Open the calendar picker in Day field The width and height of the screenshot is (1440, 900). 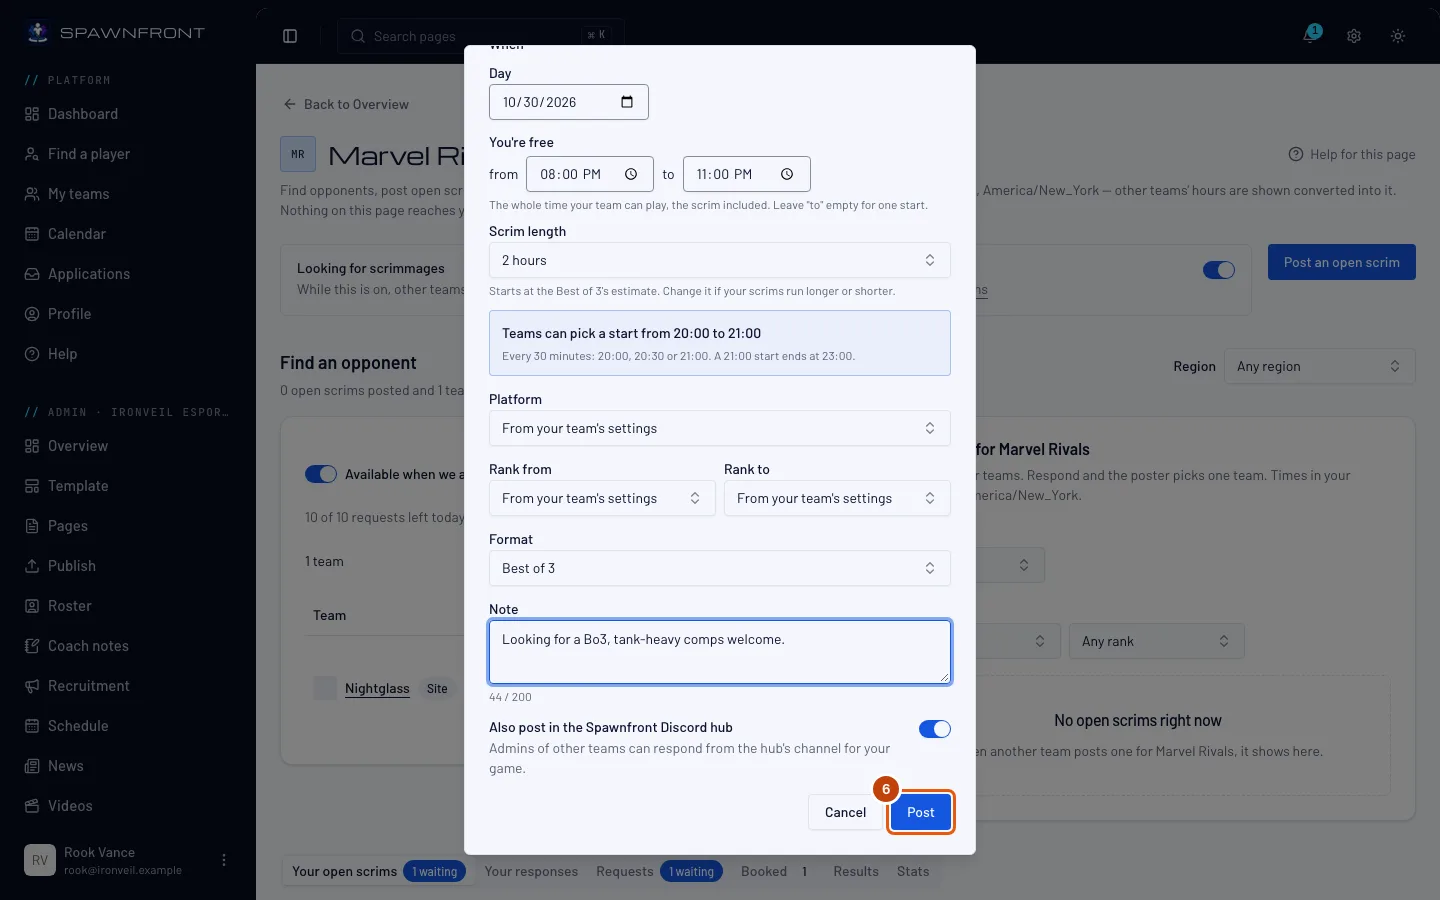click(x=627, y=102)
